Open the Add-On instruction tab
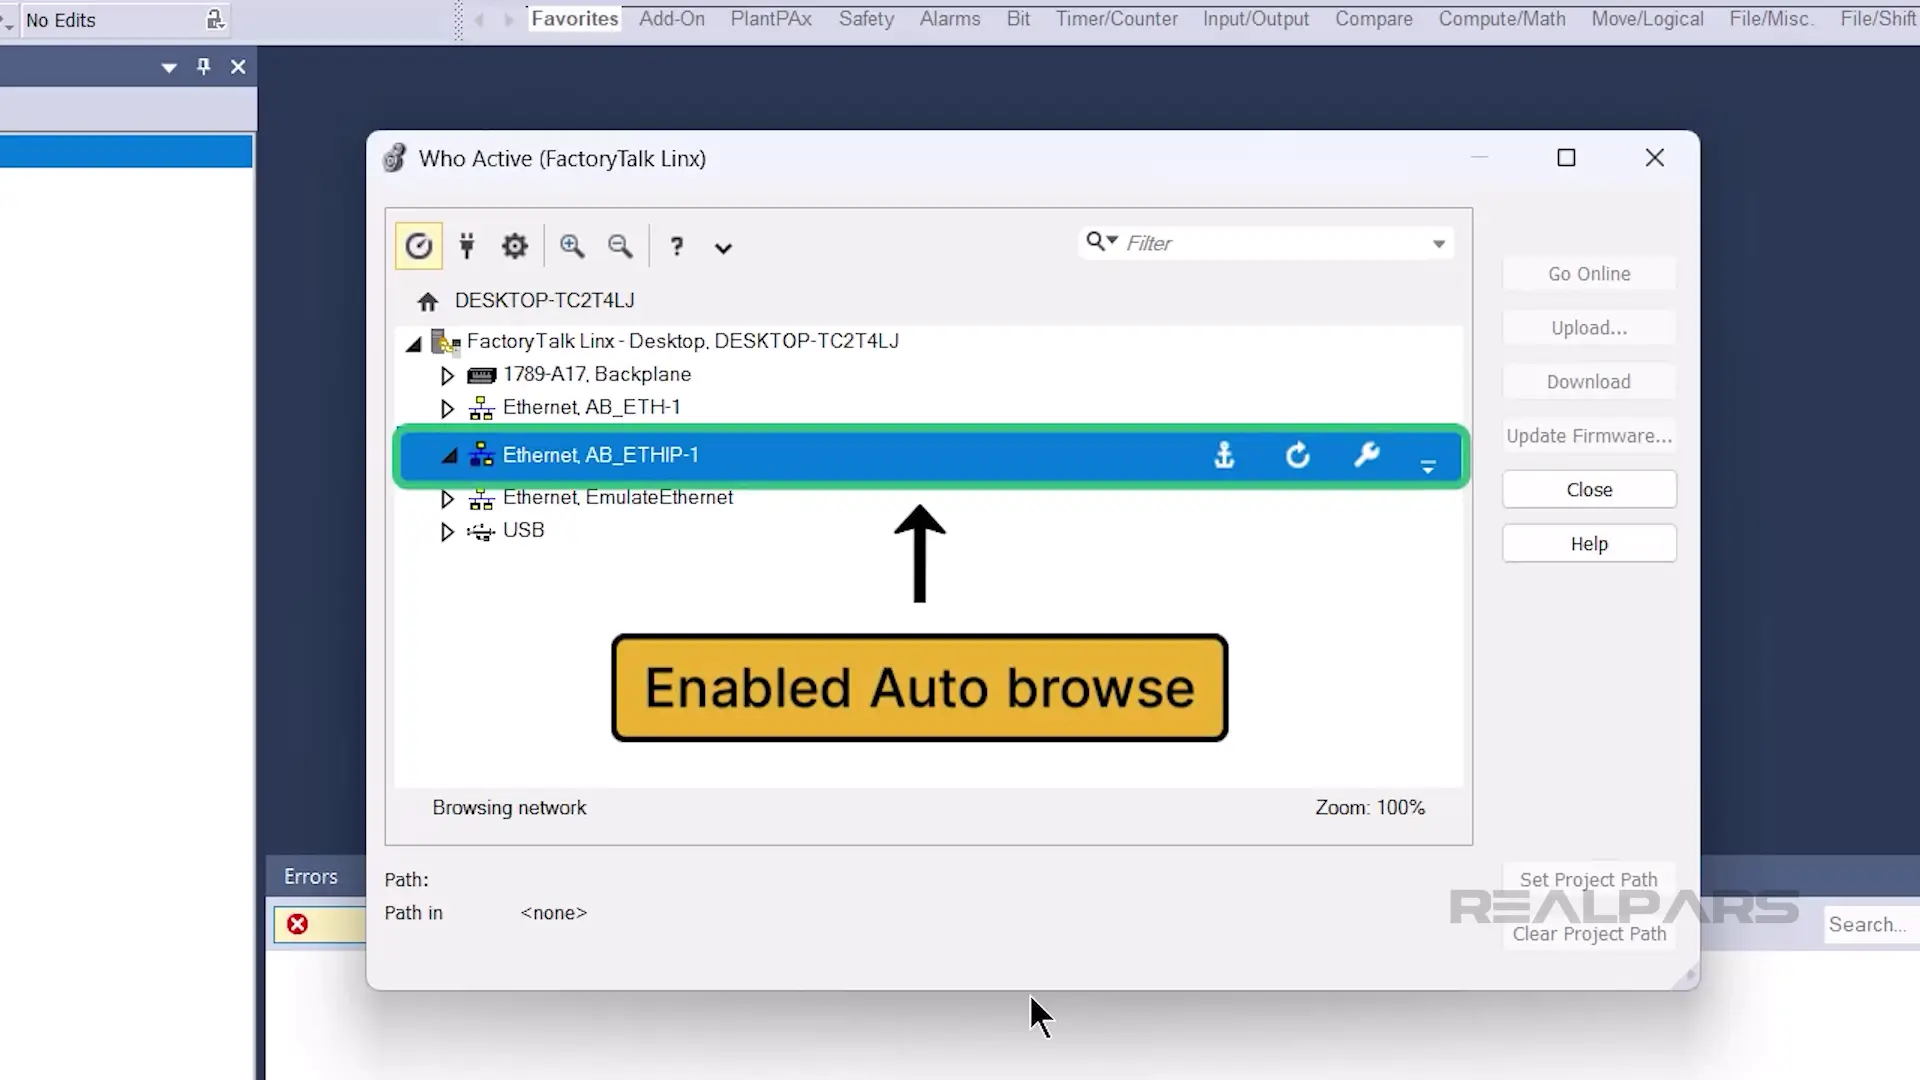Viewport: 1920px width, 1080px height. click(672, 19)
